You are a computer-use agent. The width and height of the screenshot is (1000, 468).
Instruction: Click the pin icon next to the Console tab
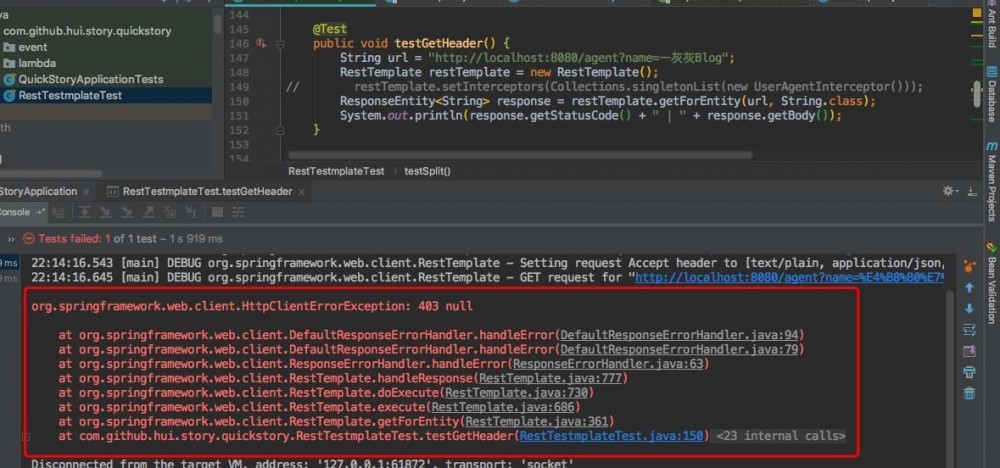(40, 212)
